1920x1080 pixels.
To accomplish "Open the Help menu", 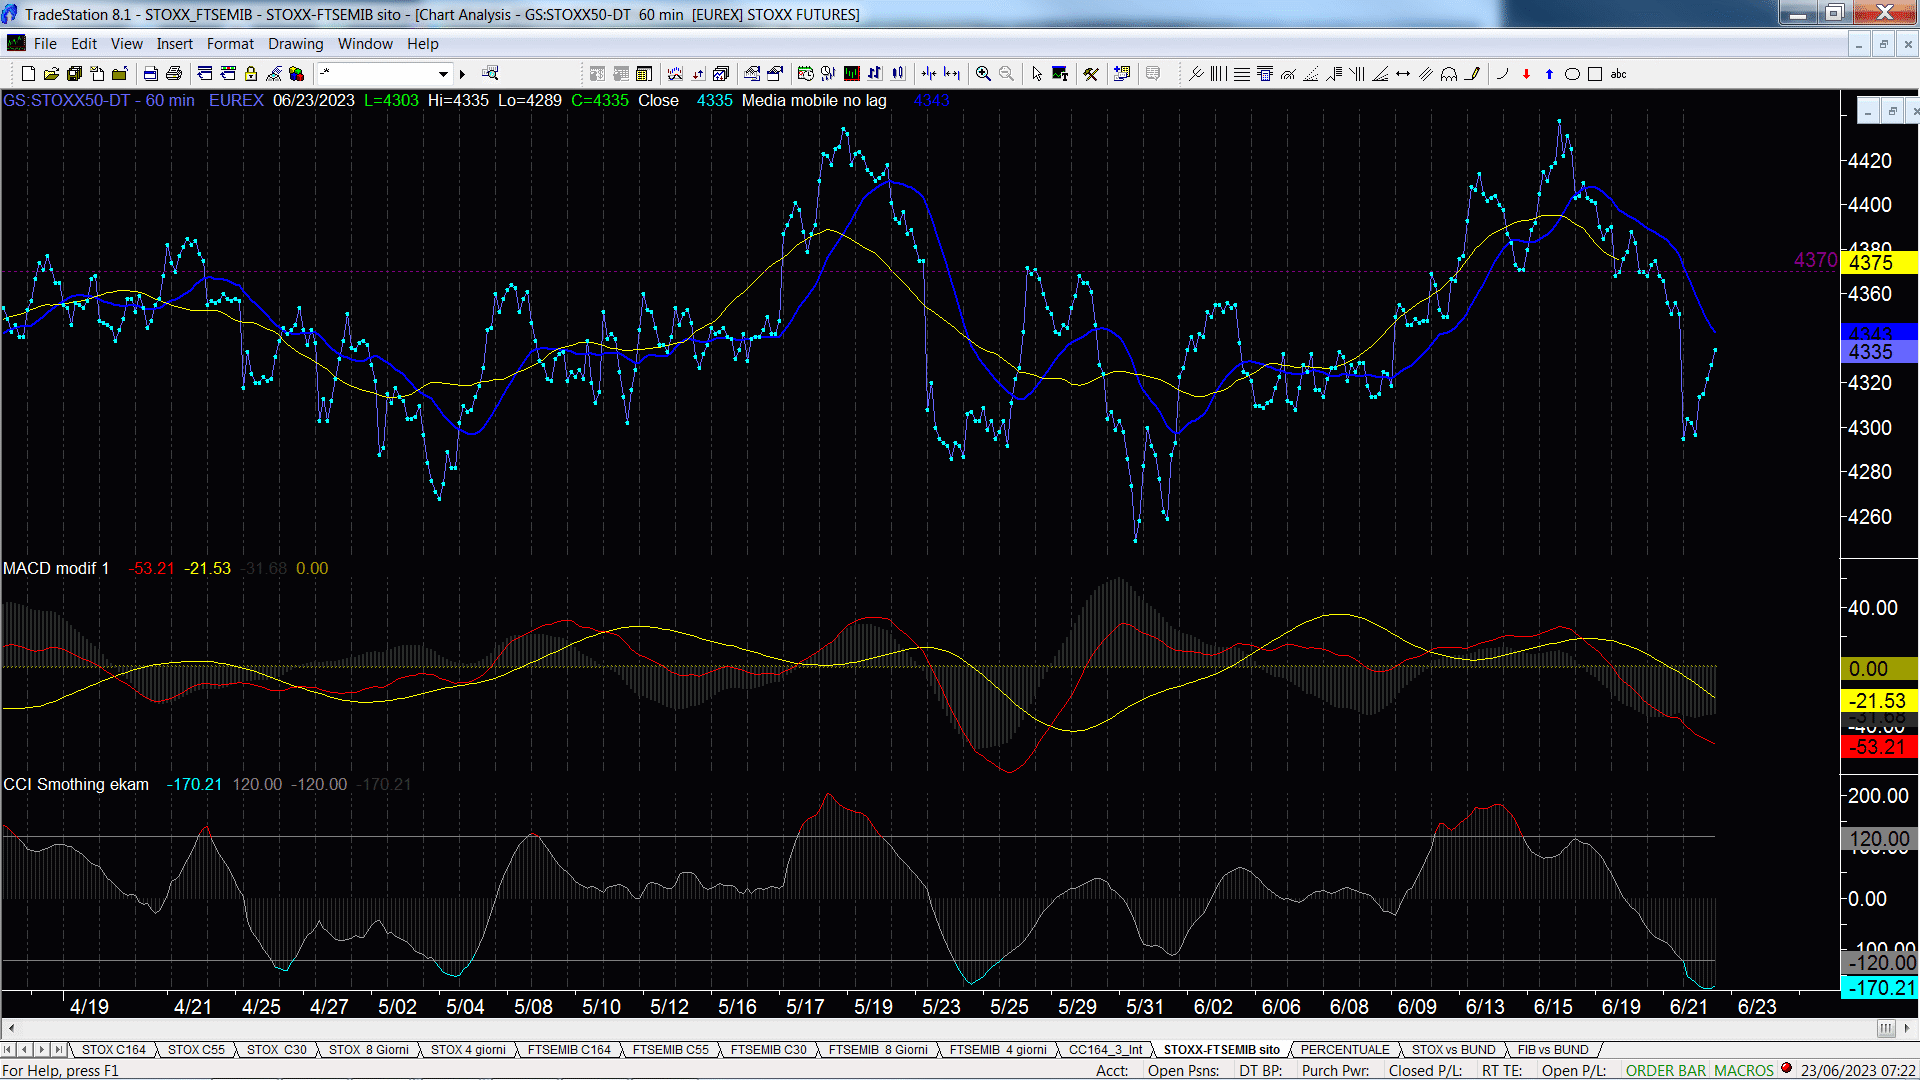I will point(423,44).
